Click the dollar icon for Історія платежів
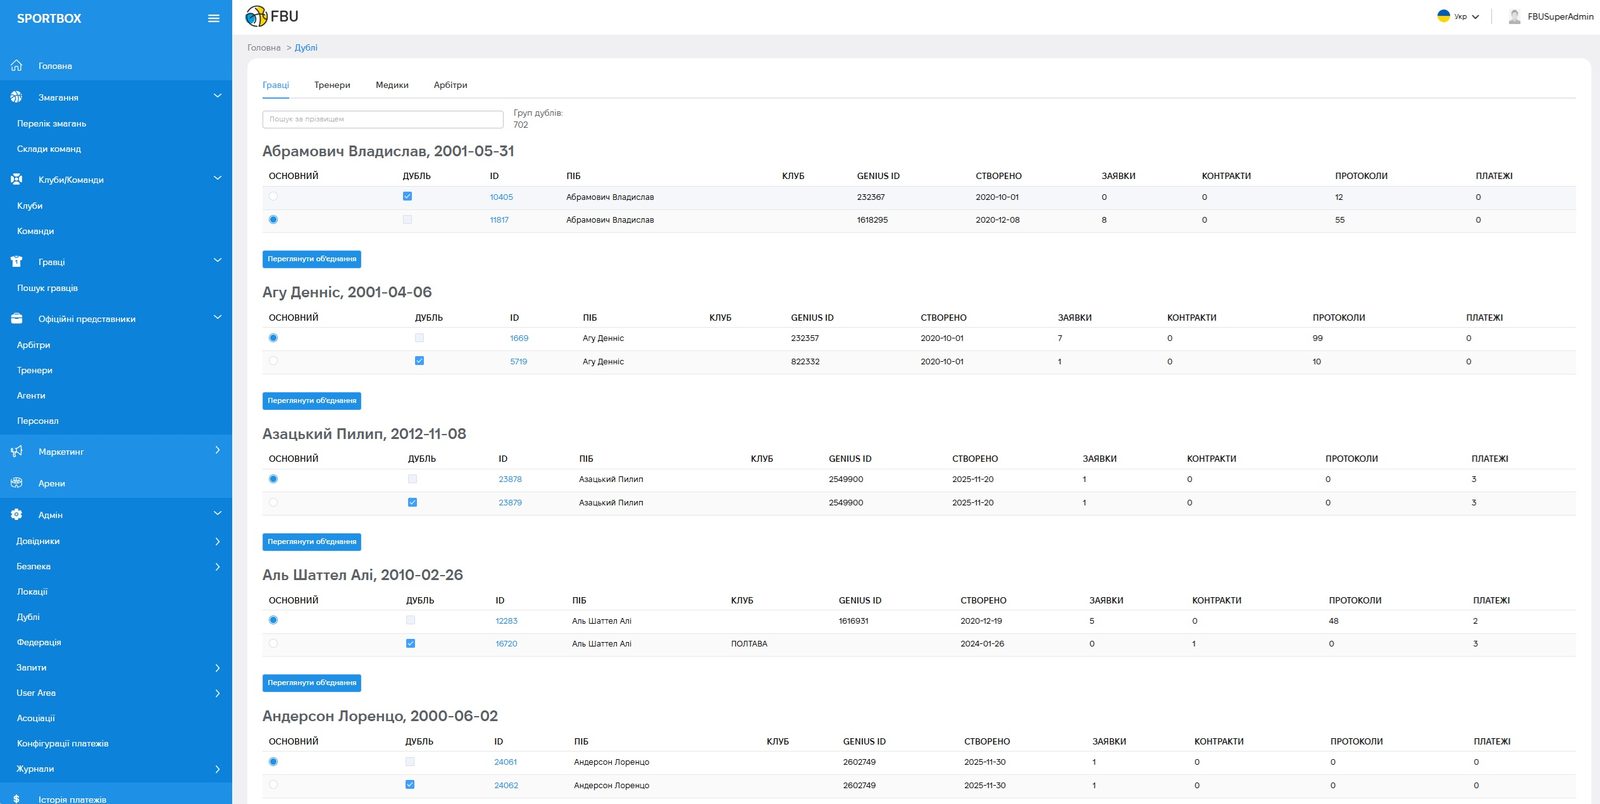The image size is (1600, 804). click(x=16, y=799)
